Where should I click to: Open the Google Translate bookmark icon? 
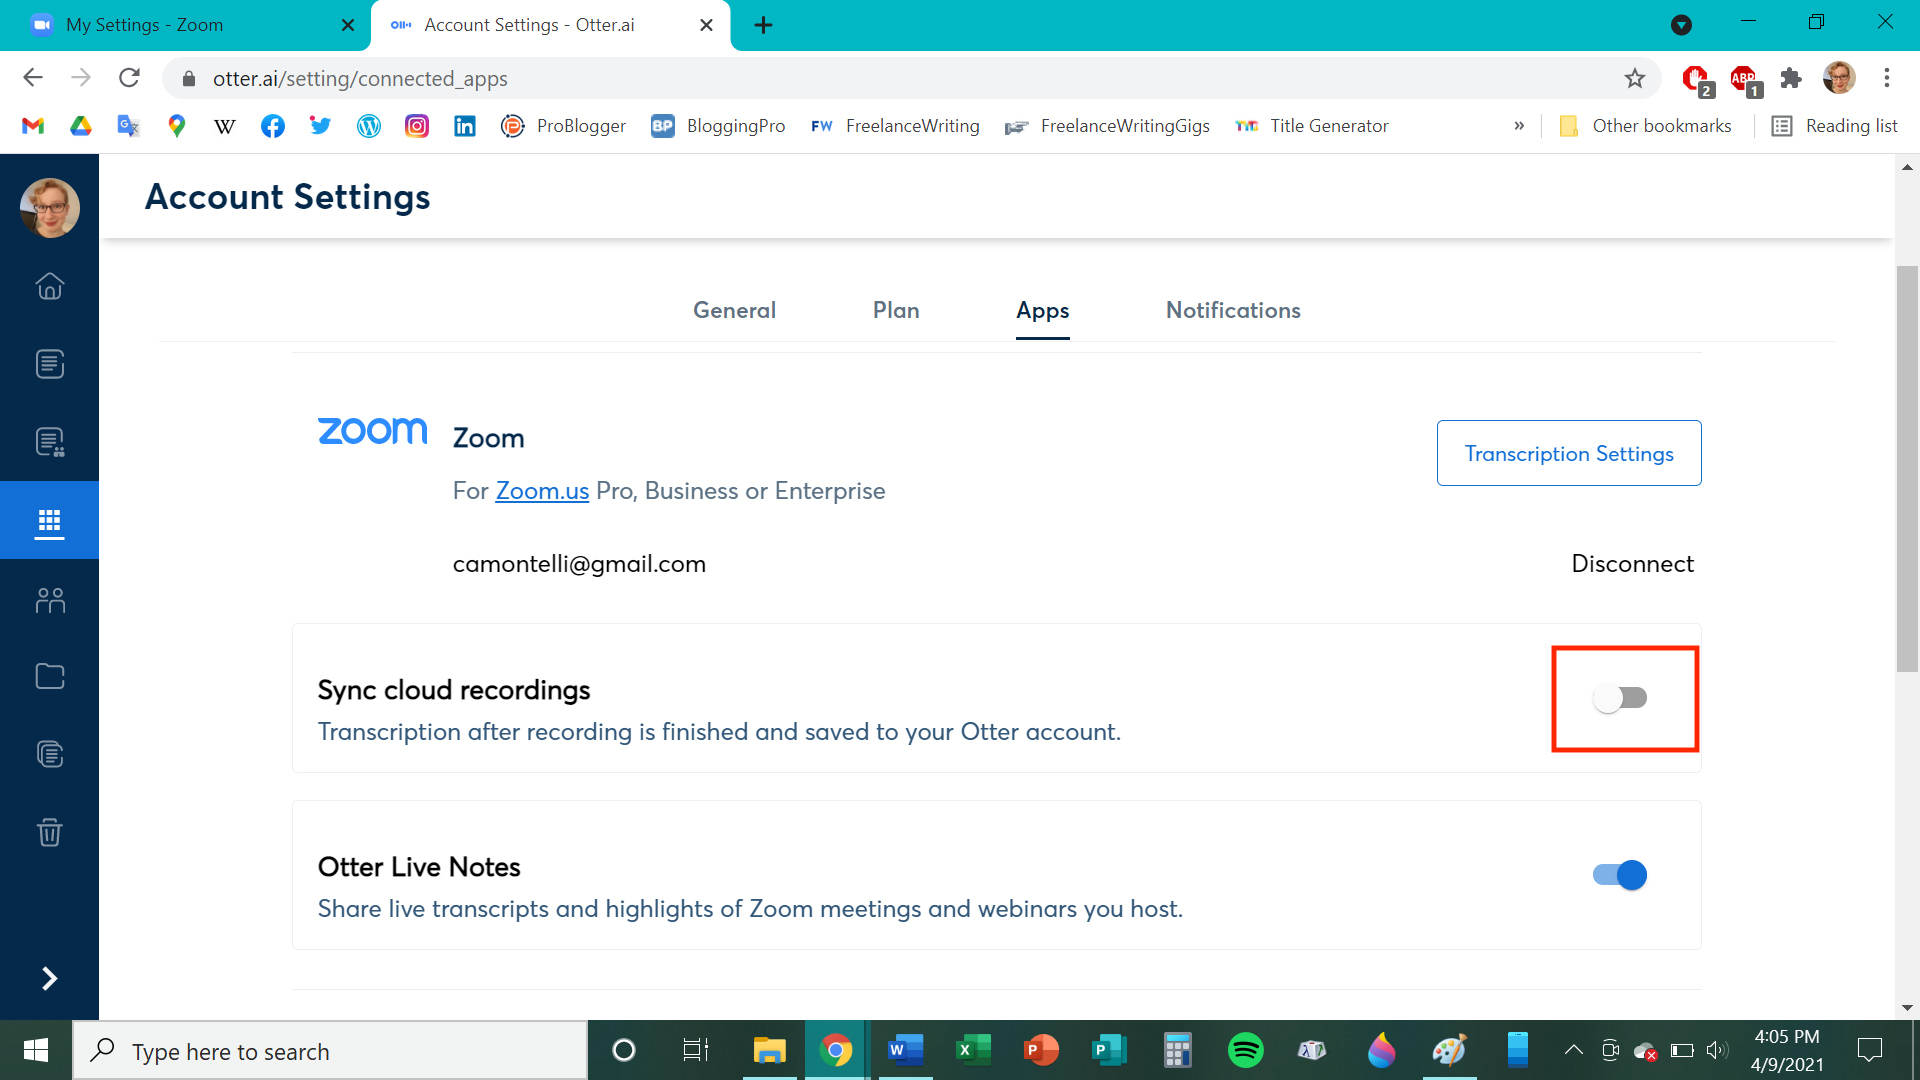click(129, 126)
